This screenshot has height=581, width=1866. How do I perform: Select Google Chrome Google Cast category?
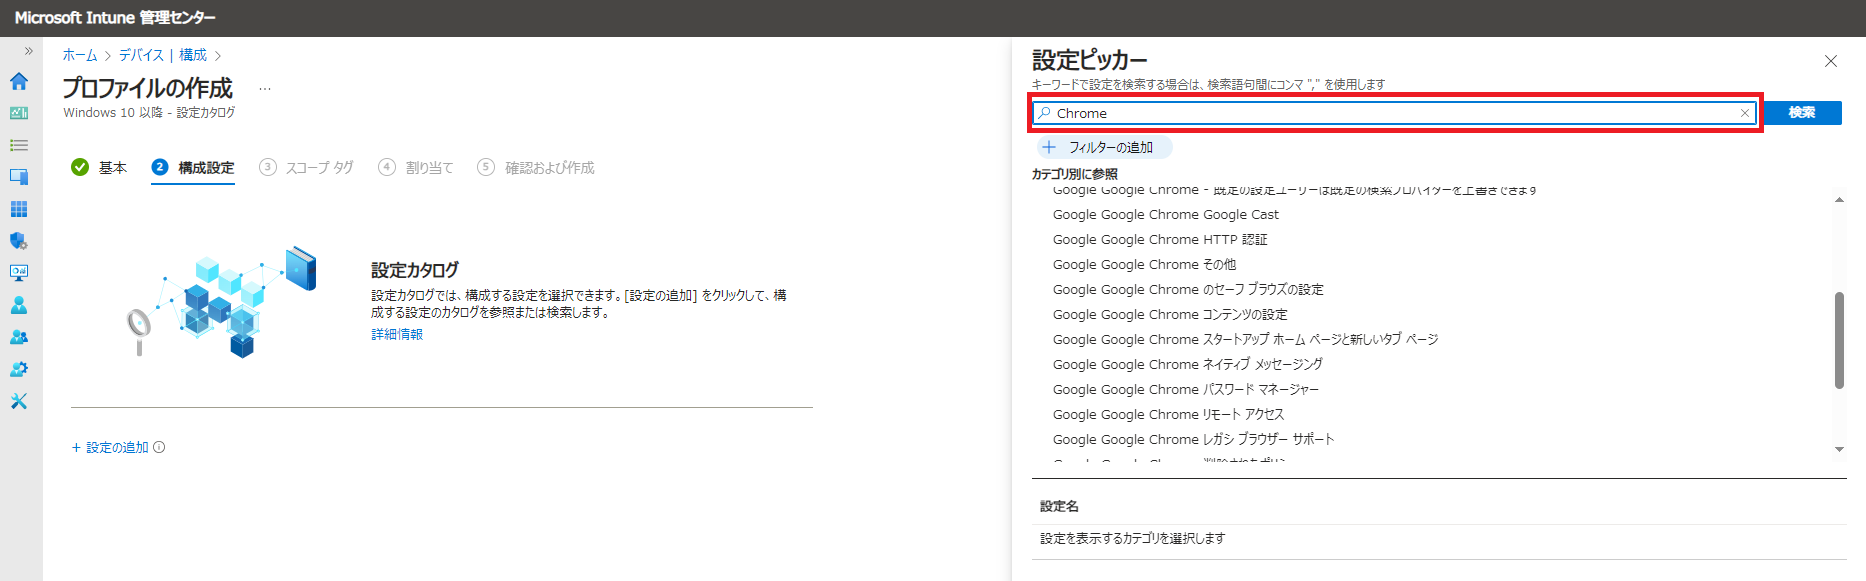[1166, 214]
